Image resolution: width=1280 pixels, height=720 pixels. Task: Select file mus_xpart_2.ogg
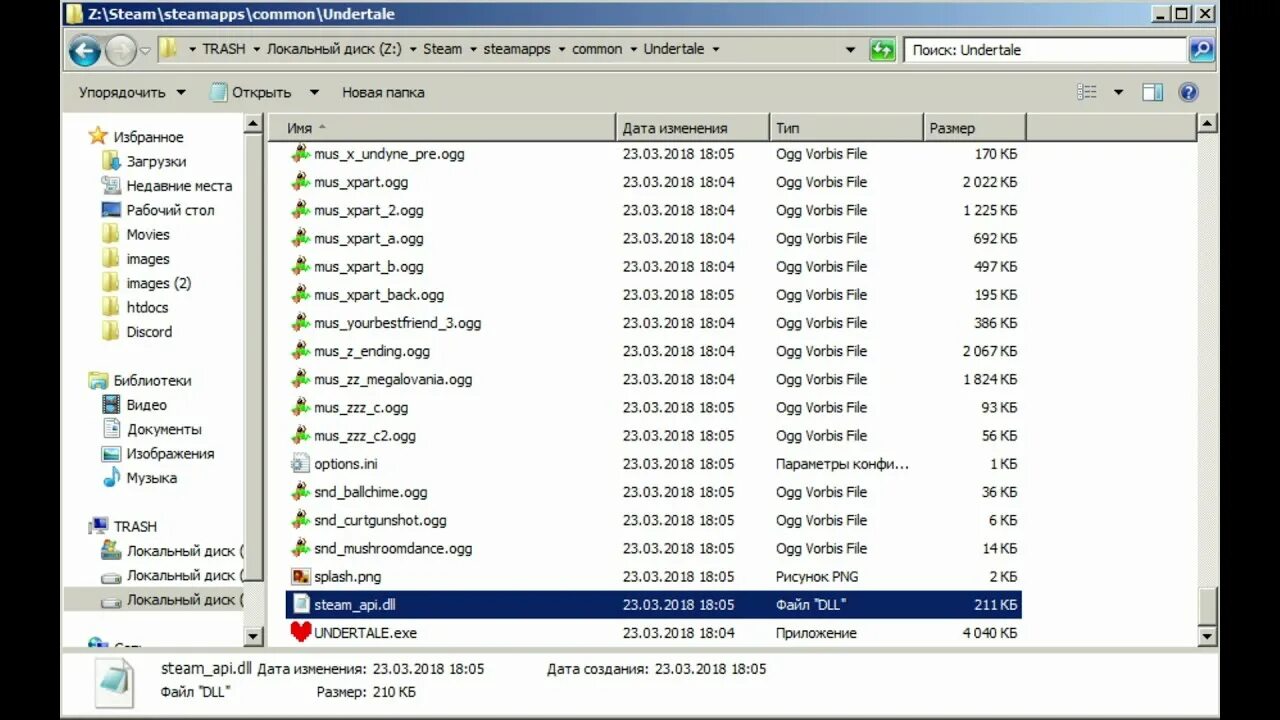[x=369, y=210]
